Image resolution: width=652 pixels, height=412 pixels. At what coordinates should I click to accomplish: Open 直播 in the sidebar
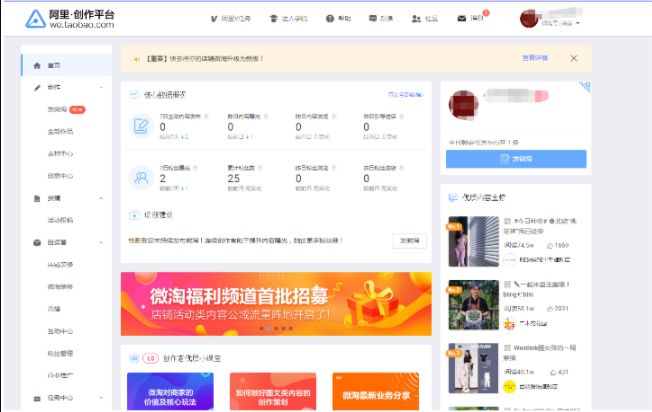[54, 309]
